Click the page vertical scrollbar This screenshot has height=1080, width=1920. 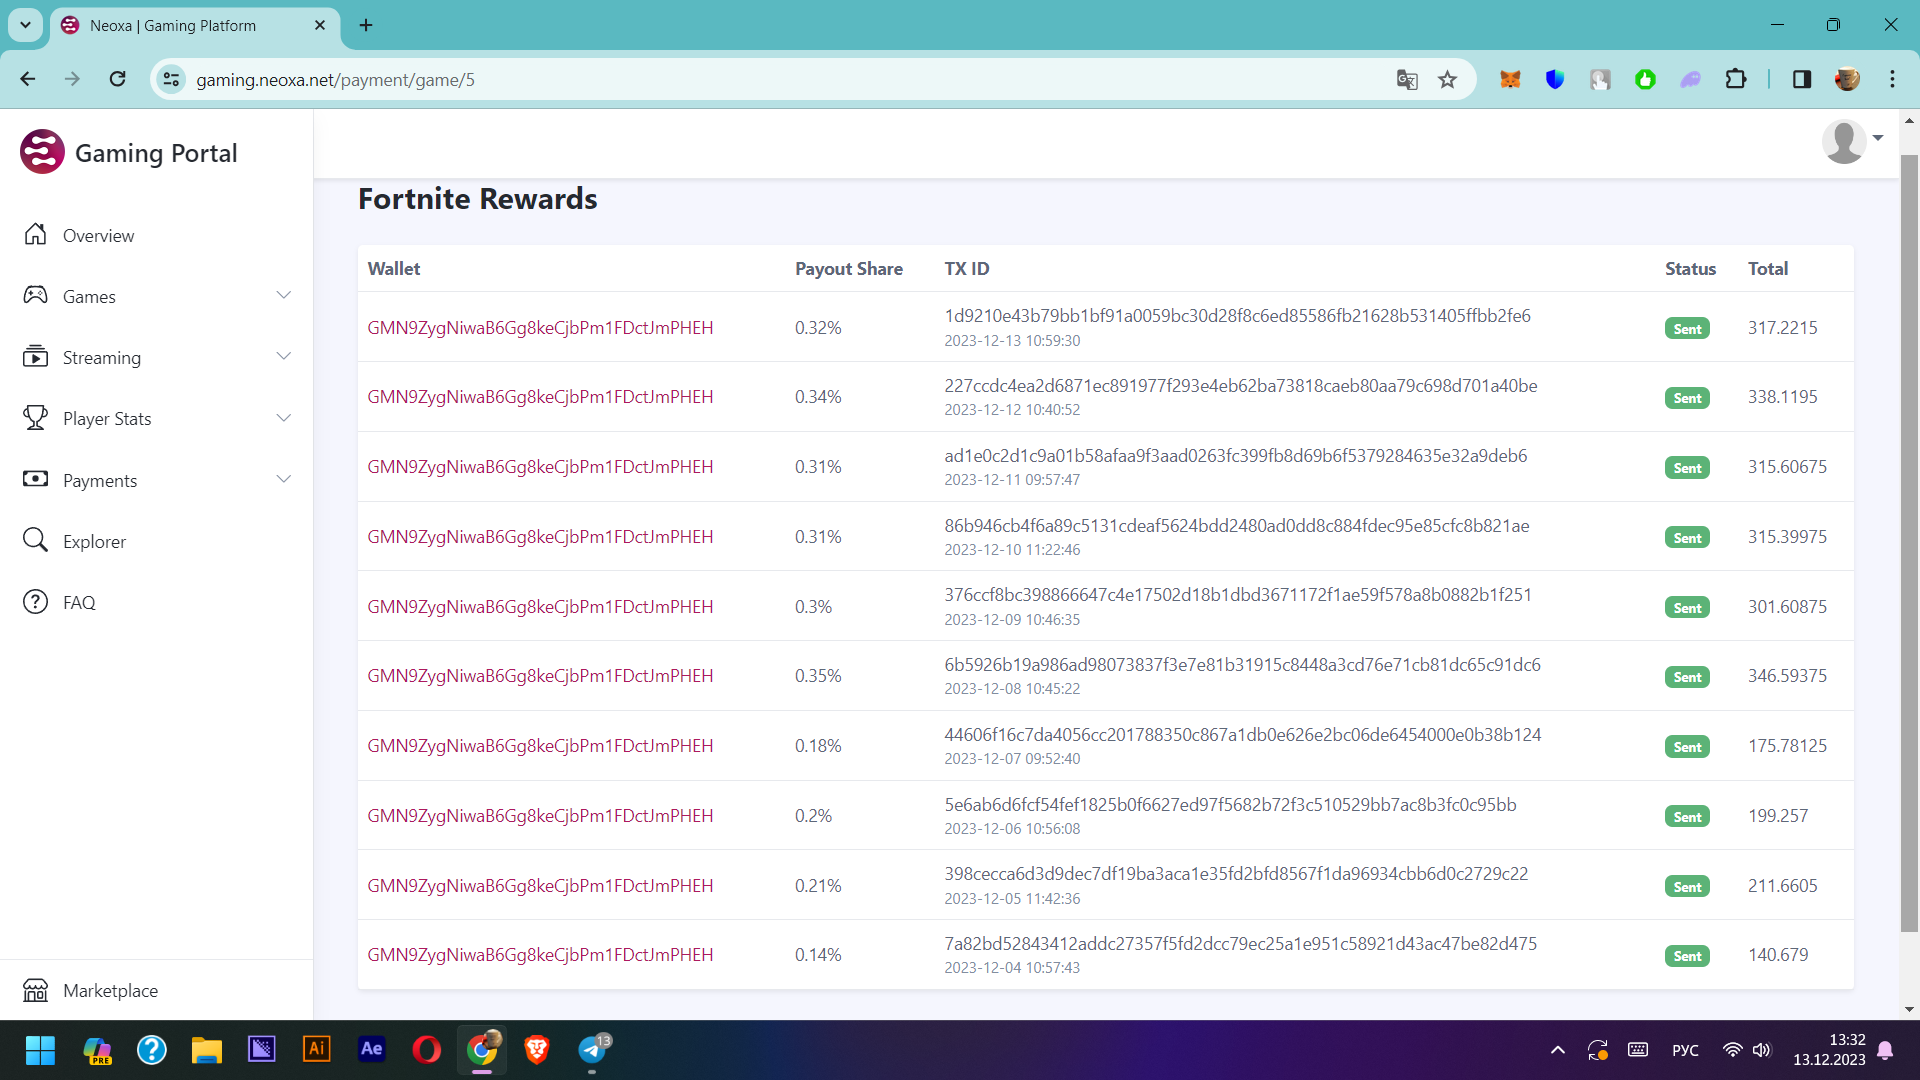coord(1909,543)
